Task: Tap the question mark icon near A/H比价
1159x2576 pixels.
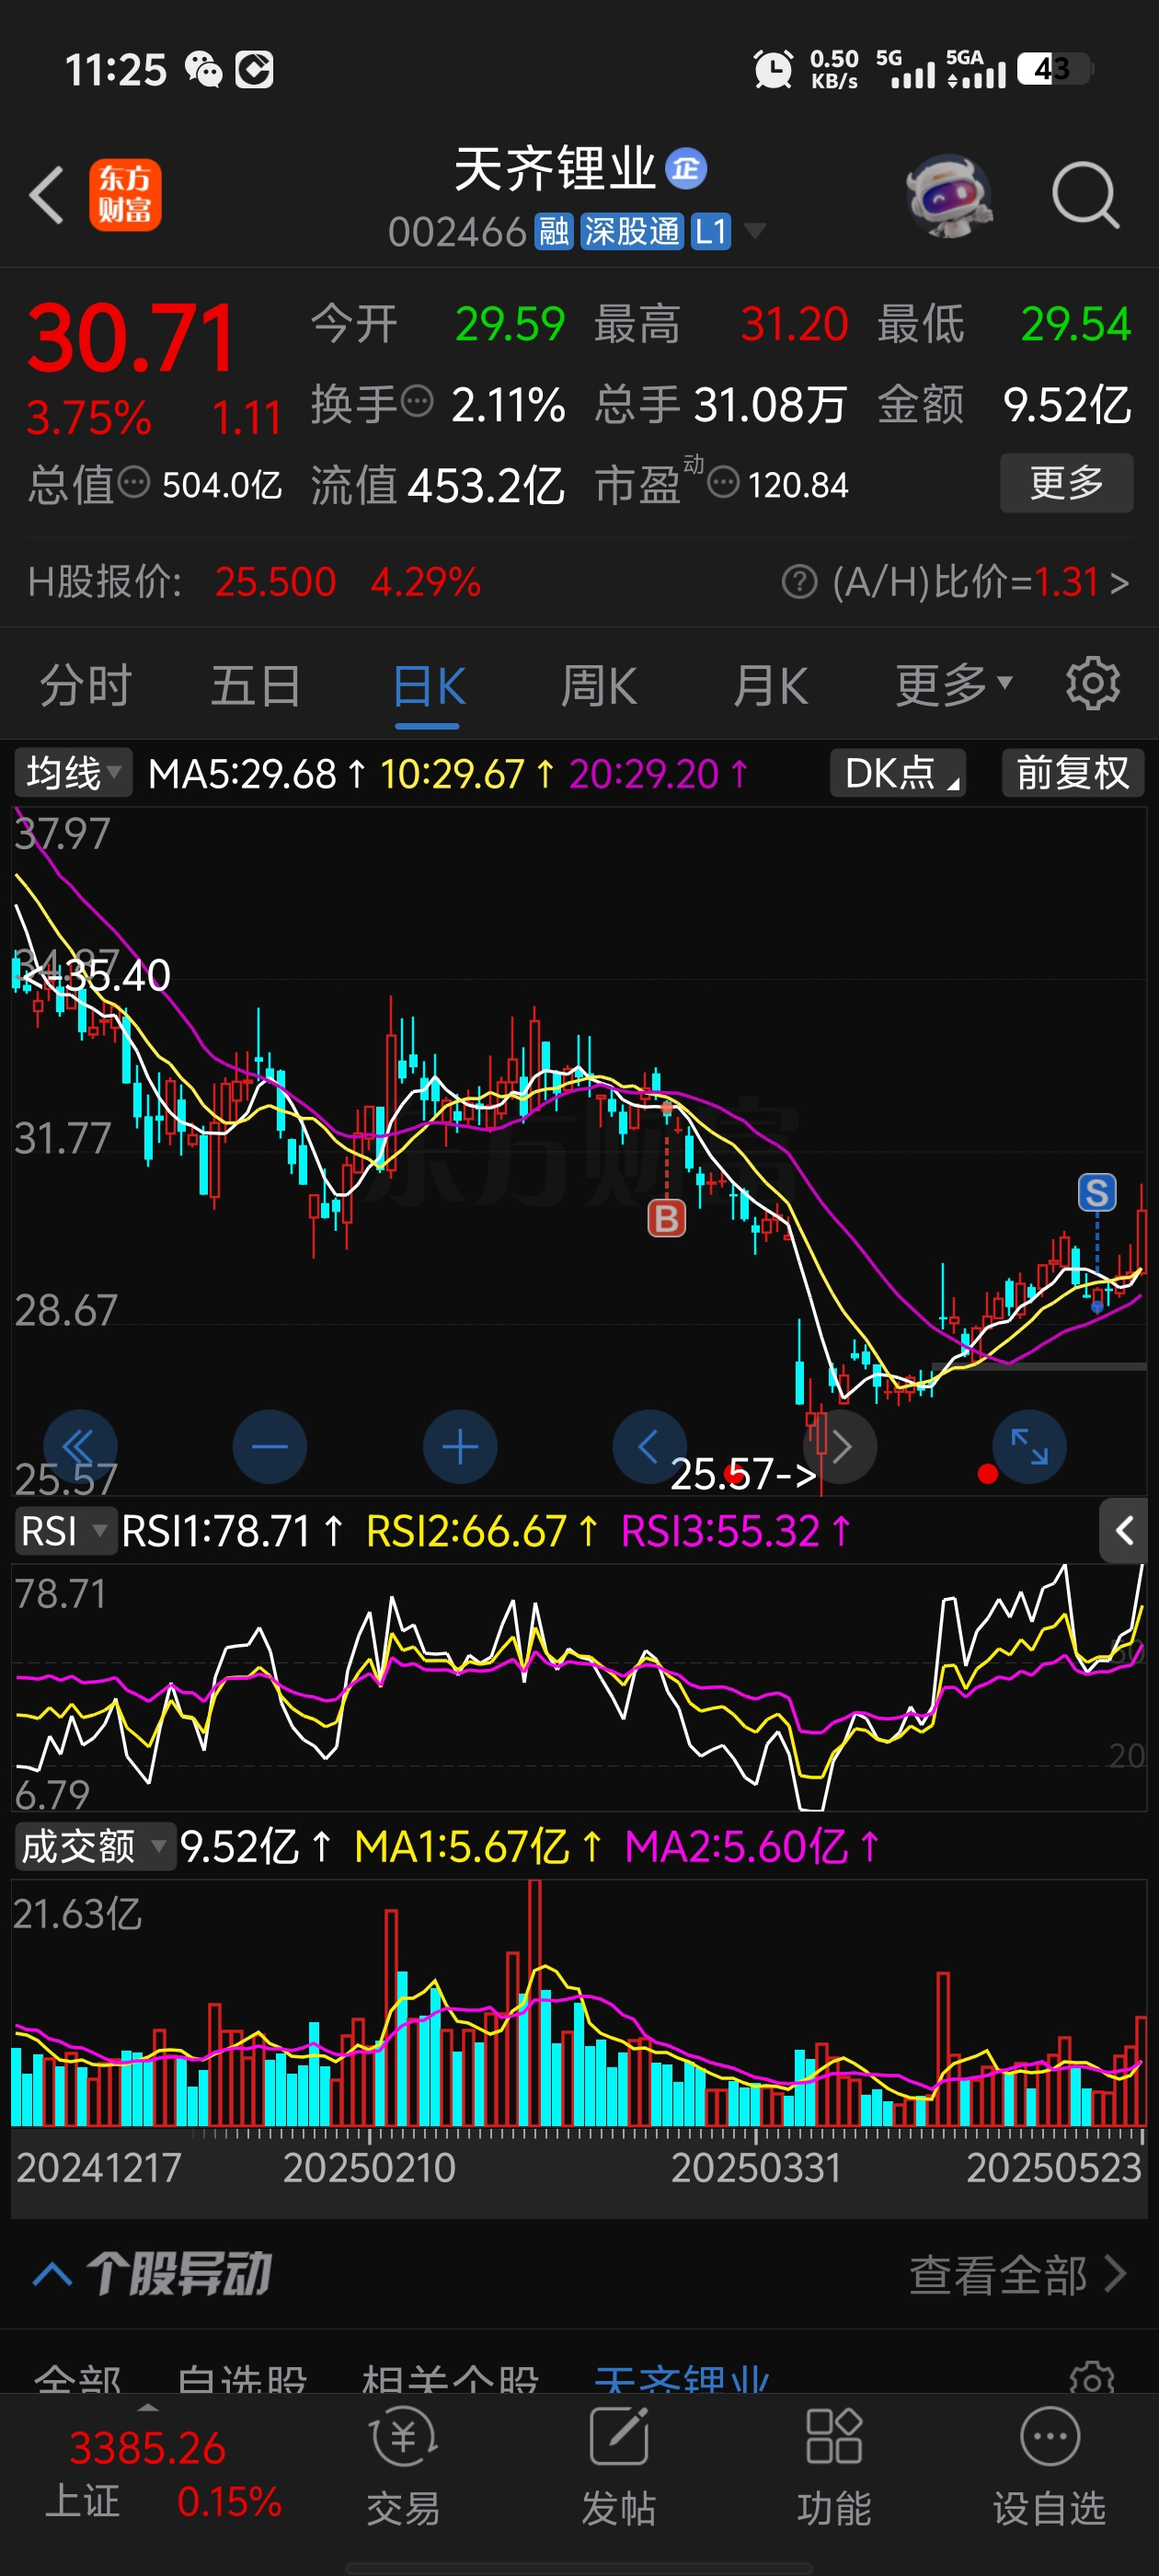Action: pos(799,581)
